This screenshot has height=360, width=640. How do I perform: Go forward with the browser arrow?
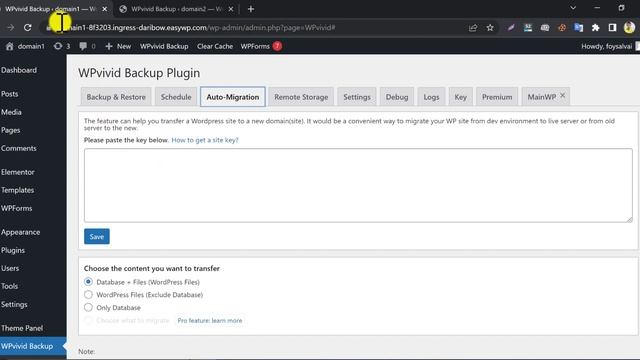(x=11, y=27)
